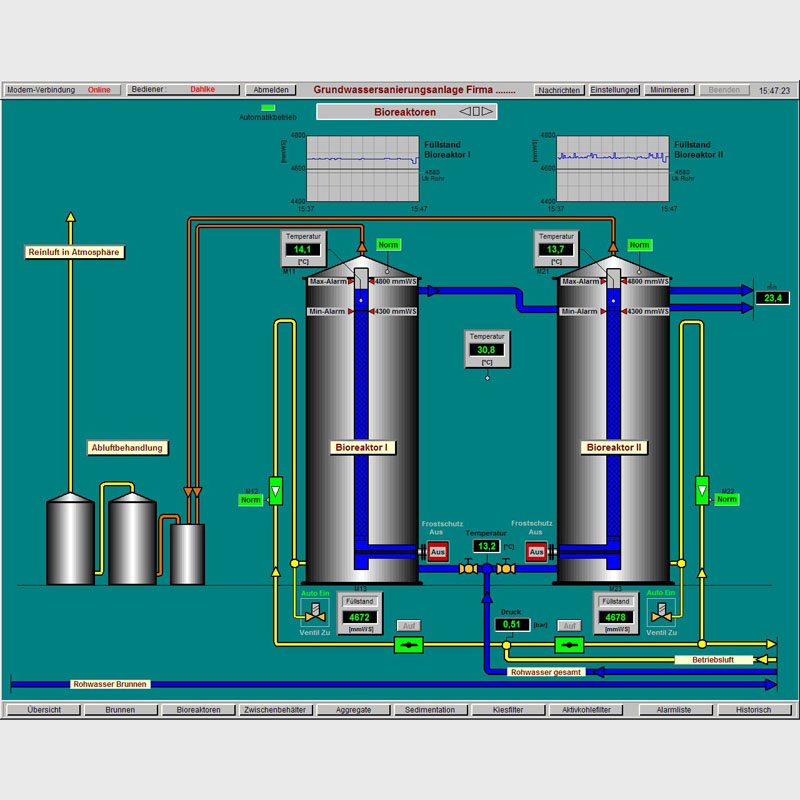Select the Bioreaktor I inlet valve symbol
800x800 pixels.
pos(315,612)
